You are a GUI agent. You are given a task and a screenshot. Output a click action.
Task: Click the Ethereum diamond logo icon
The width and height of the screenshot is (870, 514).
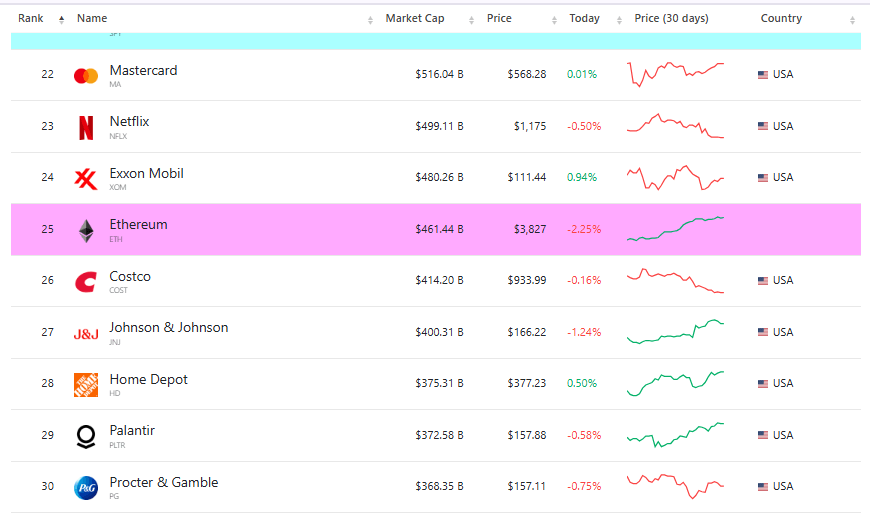(x=86, y=231)
